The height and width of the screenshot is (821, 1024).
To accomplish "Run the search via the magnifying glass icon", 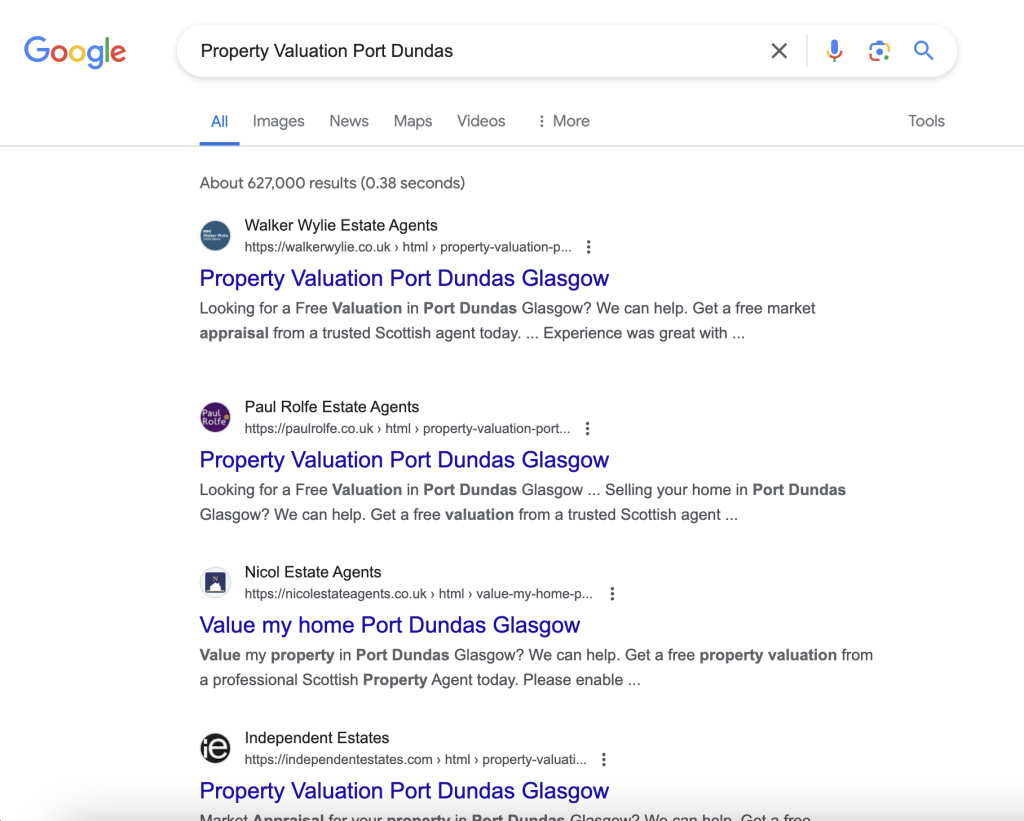I will [x=923, y=50].
